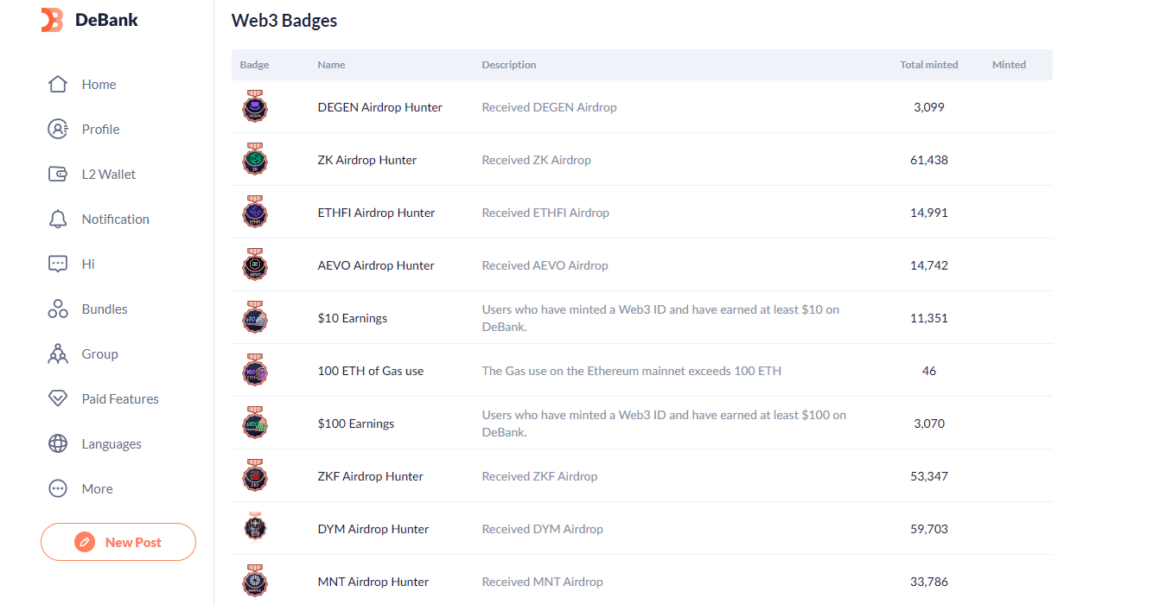Open the Languages globe icon
The image size is (1160, 605).
pyautogui.click(x=58, y=444)
